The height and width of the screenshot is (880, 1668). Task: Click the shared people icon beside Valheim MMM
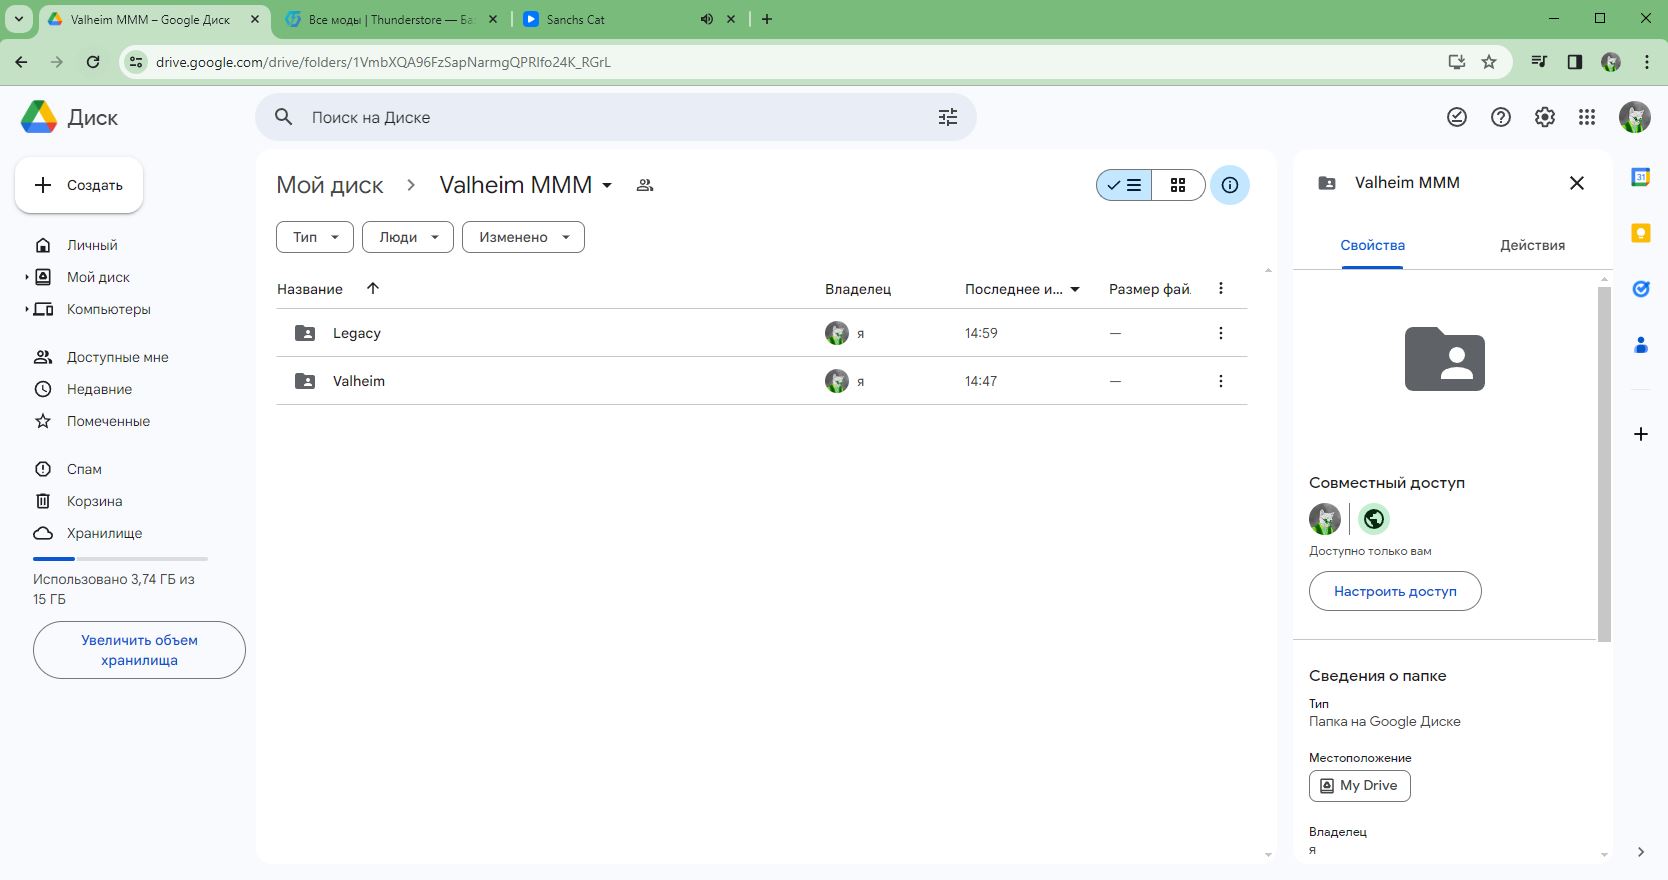point(645,185)
